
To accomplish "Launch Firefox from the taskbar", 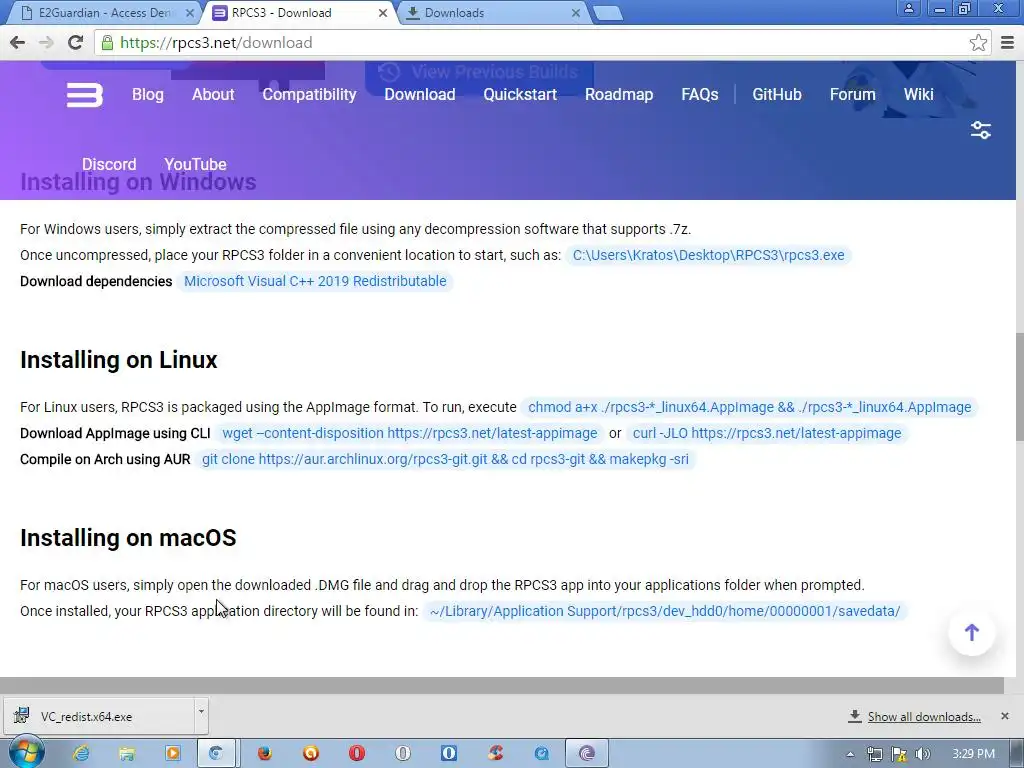I will tap(264, 754).
